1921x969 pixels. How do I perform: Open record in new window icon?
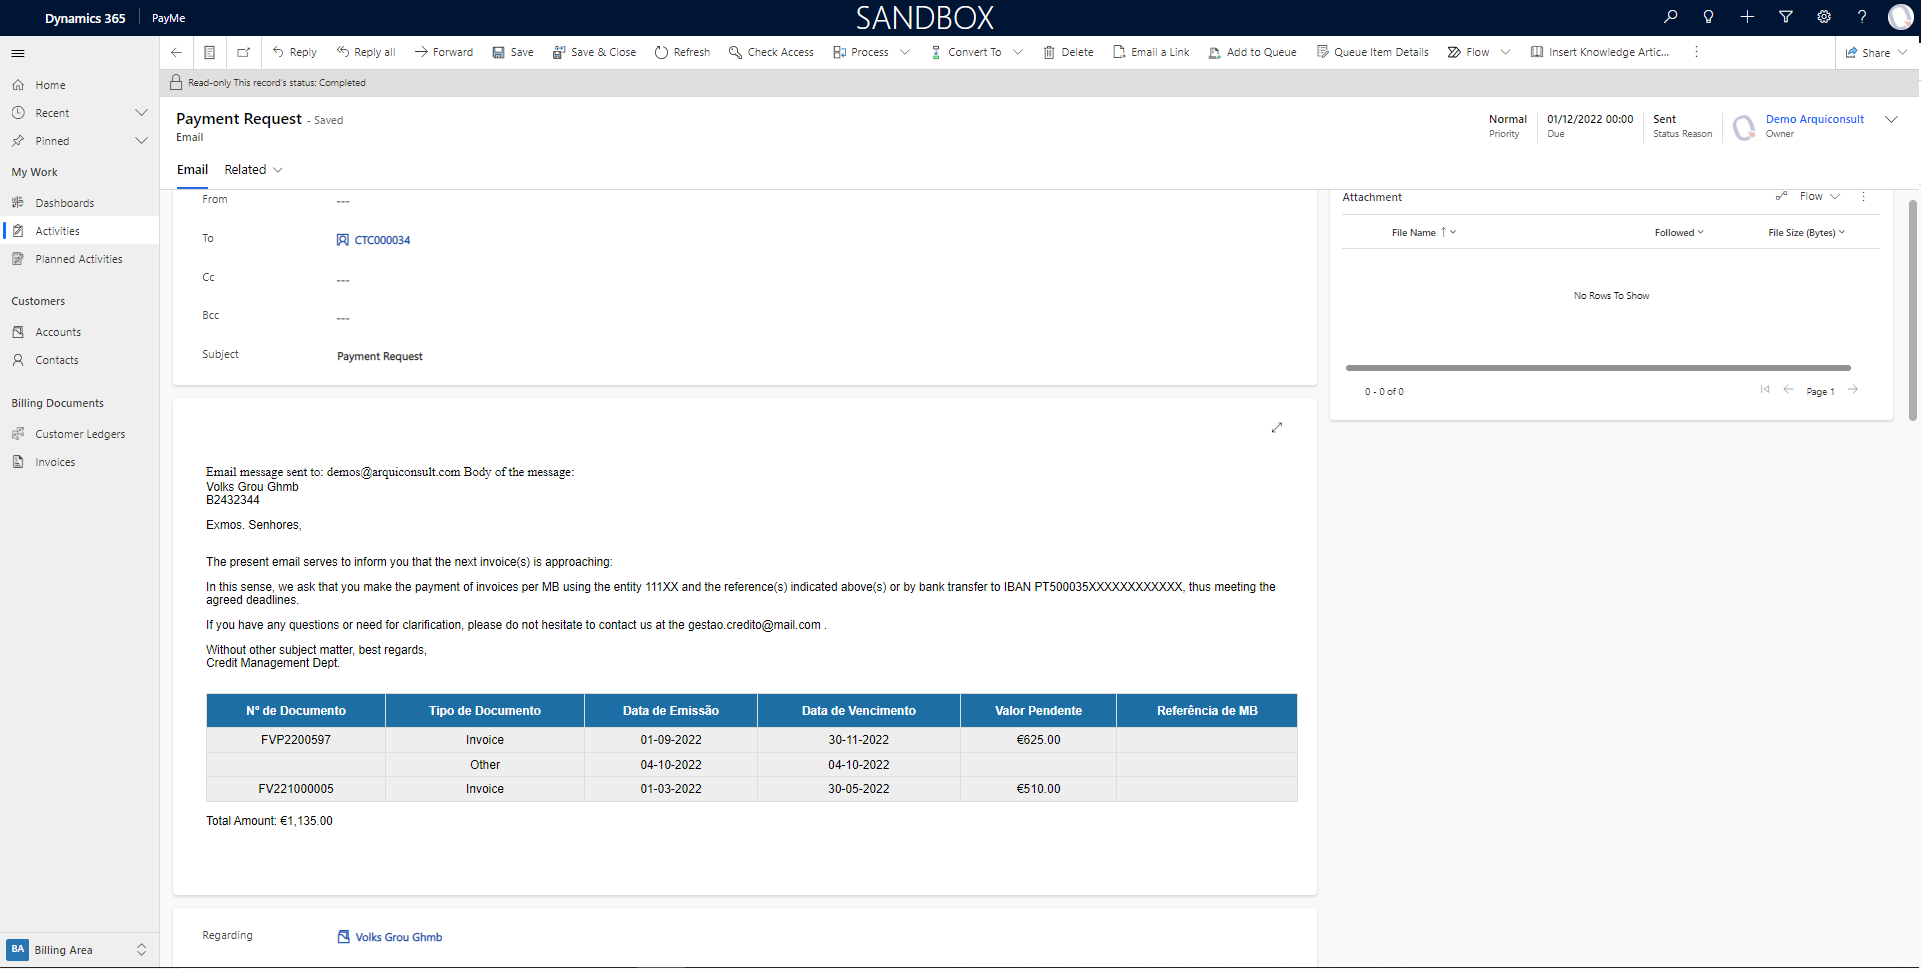(243, 52)
